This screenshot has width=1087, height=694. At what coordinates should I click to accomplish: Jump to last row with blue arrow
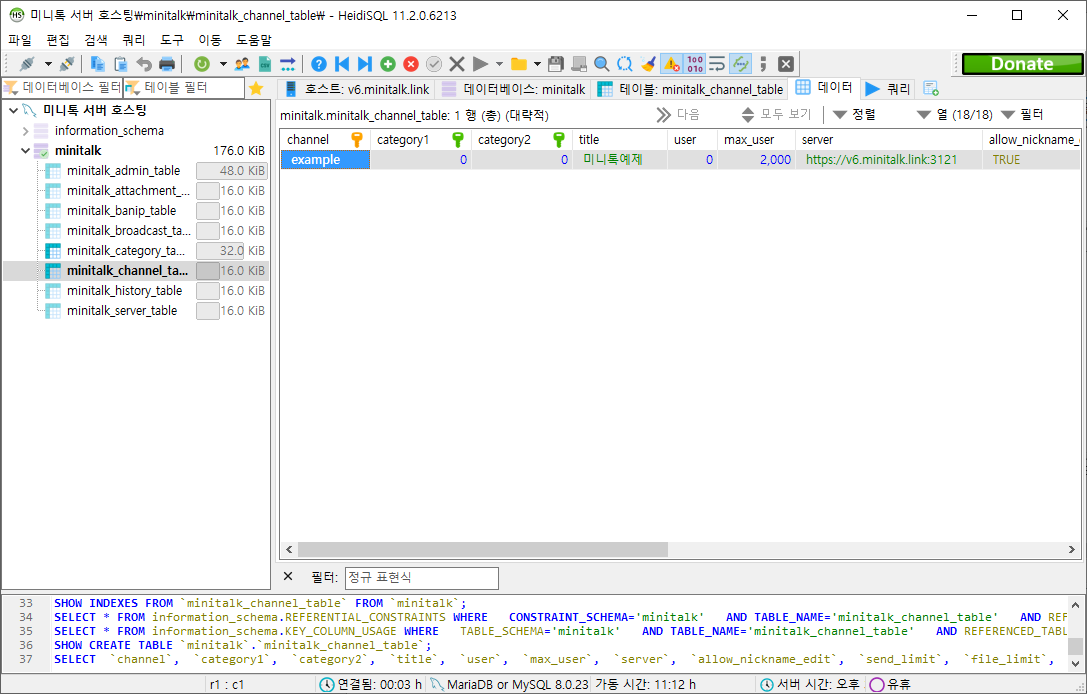click(x=365, y=64)
